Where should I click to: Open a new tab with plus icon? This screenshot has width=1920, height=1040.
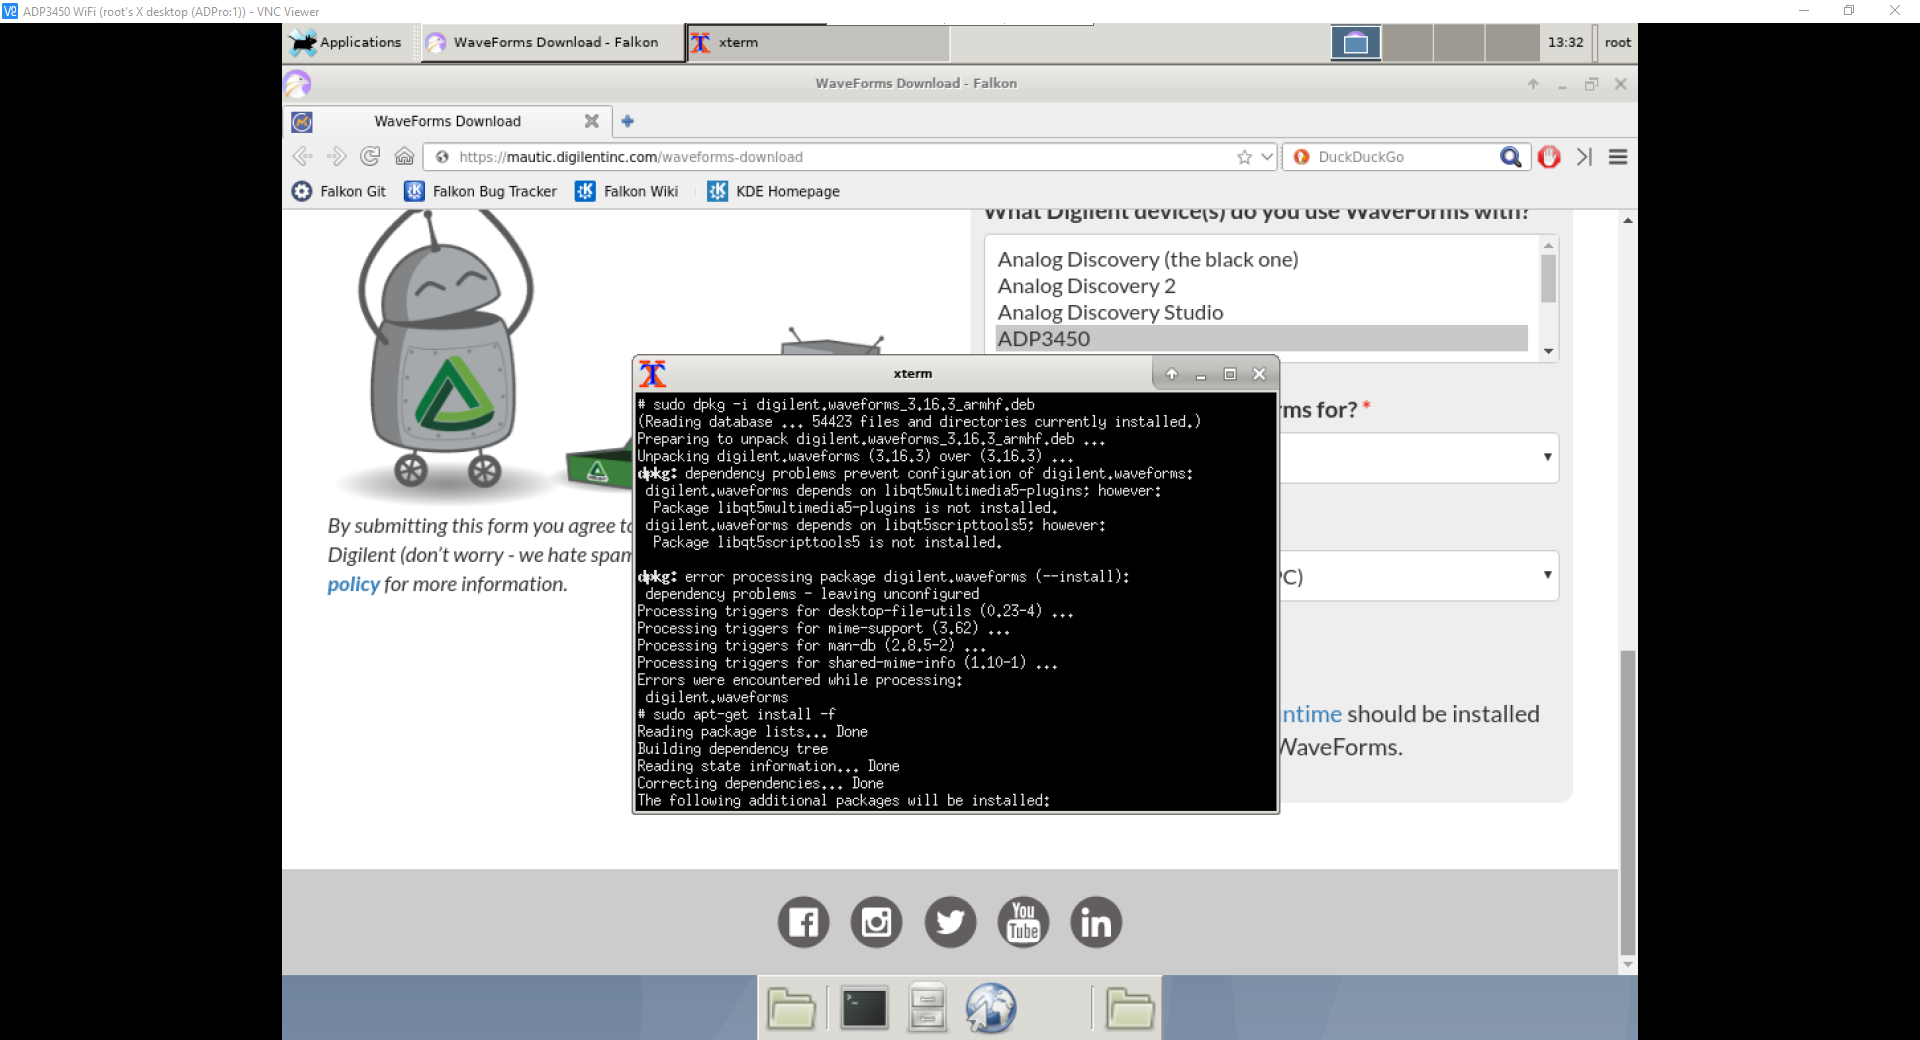point(628,121)
